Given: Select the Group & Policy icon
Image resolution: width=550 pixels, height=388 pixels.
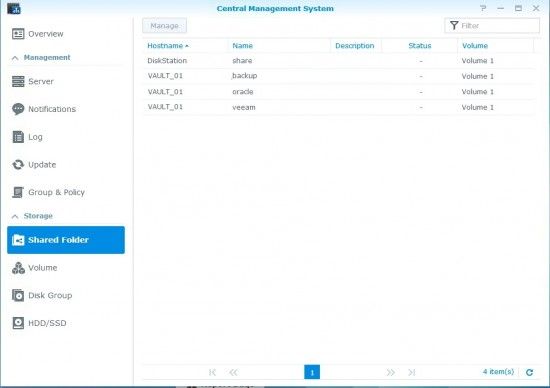Looking at the screenshot, I should 18,192.
